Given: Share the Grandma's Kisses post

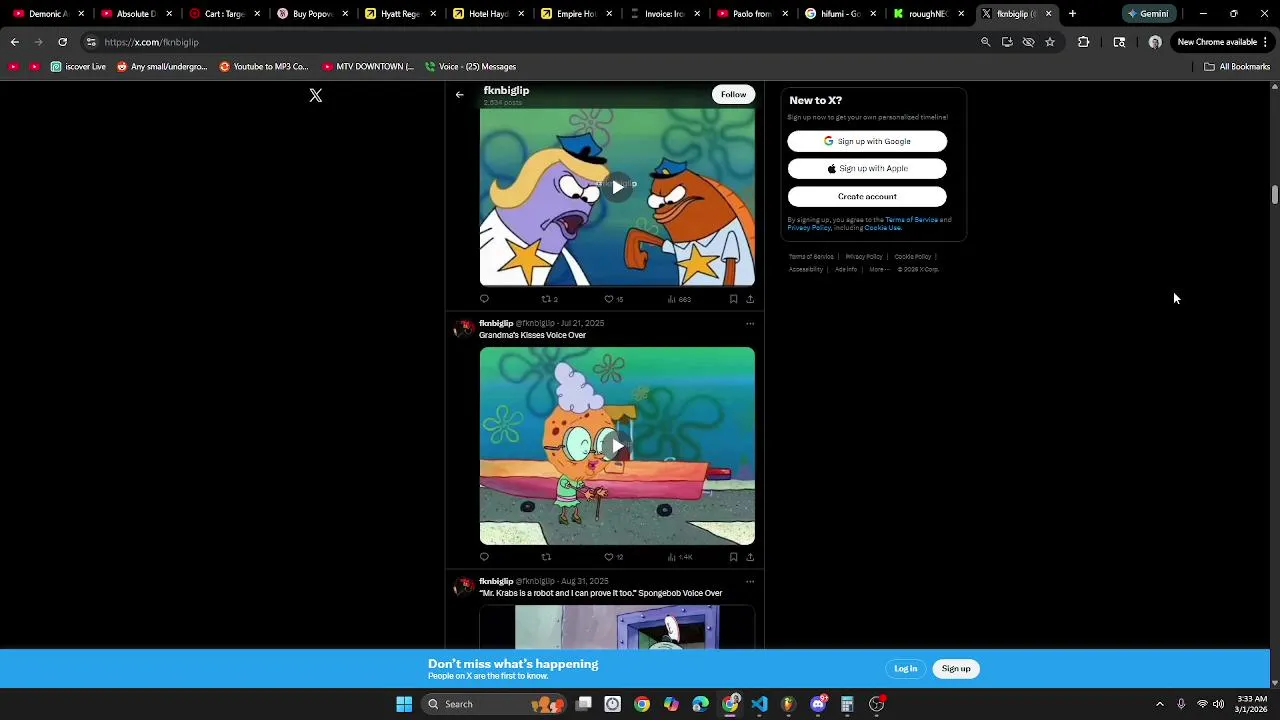Looking at the screenshot, I should point(750,557).
